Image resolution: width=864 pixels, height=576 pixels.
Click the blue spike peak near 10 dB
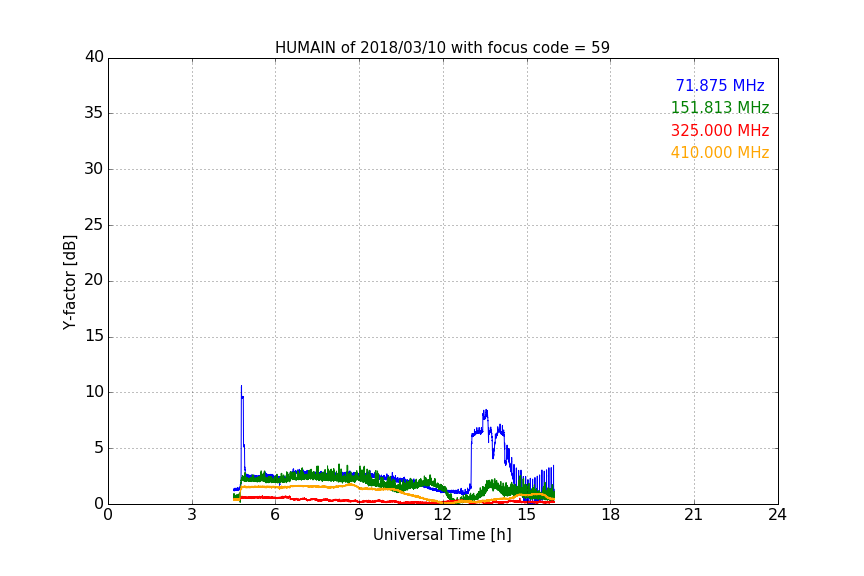point(241,386)
